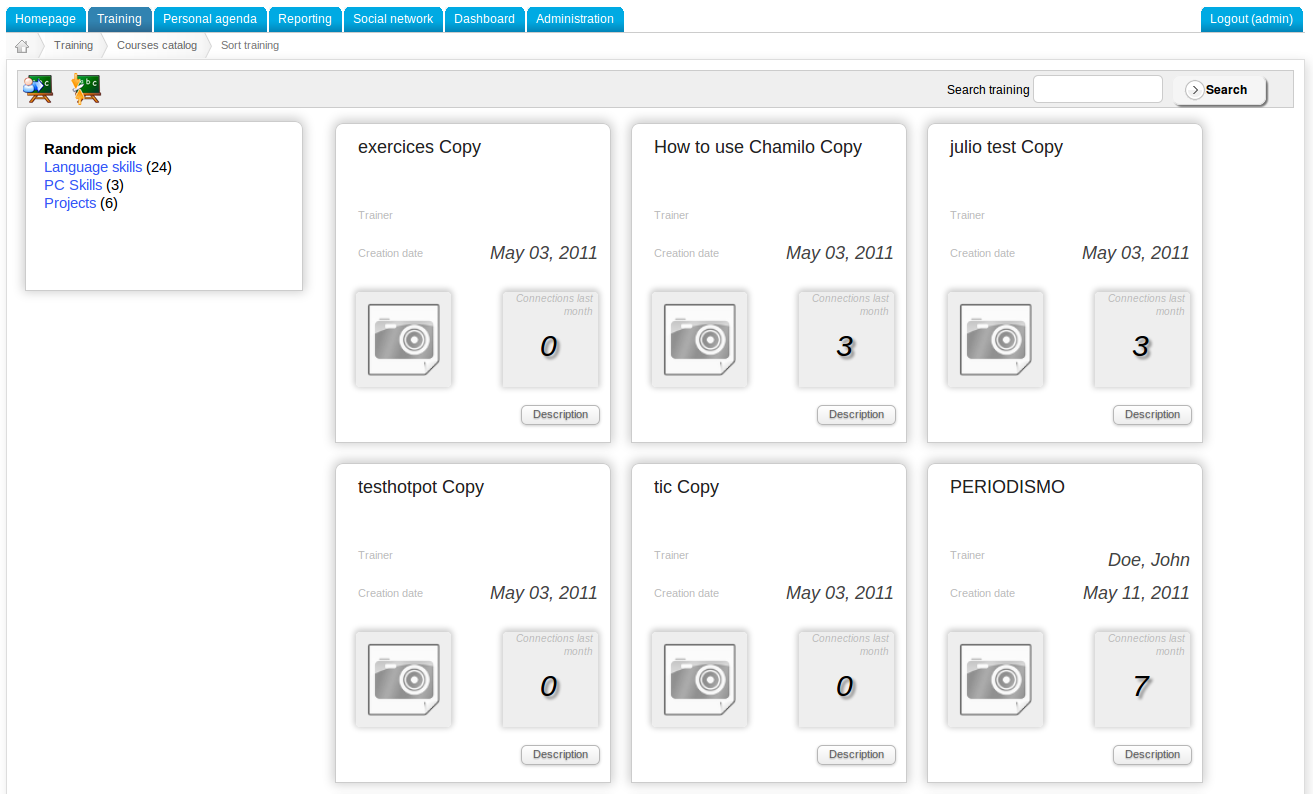Switch to the Social network tab
1313x794 pixels.
coord(393,19)
